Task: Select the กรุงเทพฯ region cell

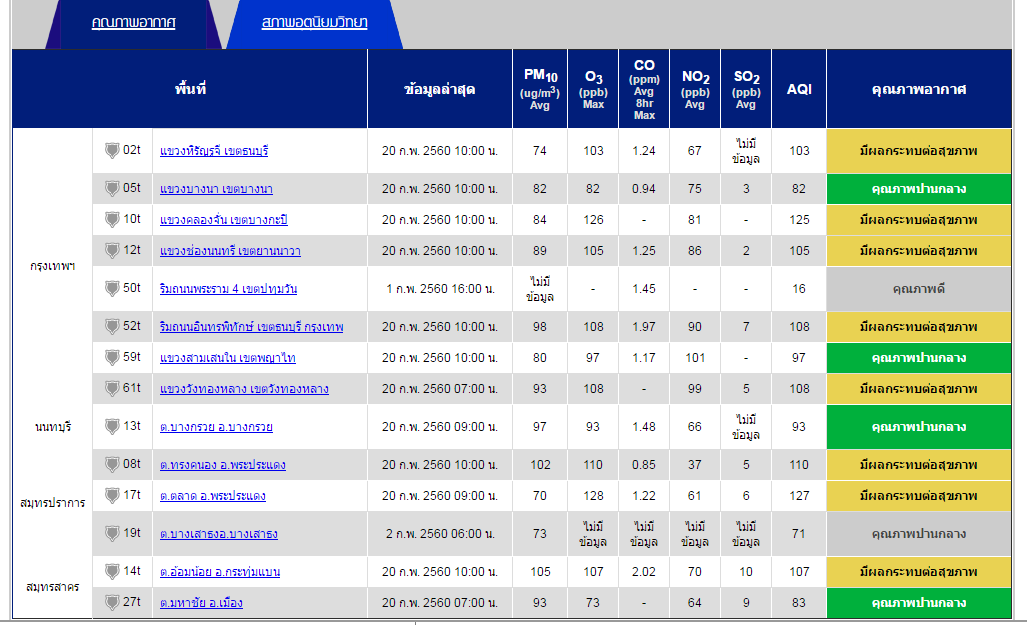Action: [x=52, y=266]
